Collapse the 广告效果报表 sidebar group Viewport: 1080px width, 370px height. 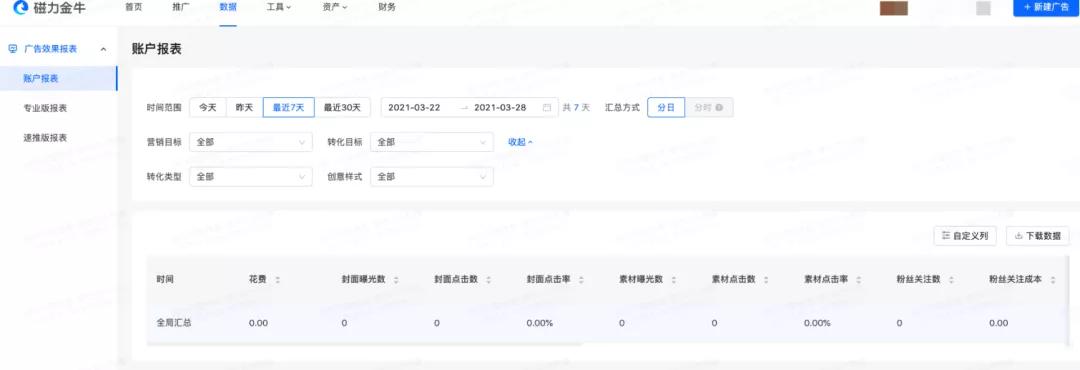pyautogui.click(x=103, y=49)
